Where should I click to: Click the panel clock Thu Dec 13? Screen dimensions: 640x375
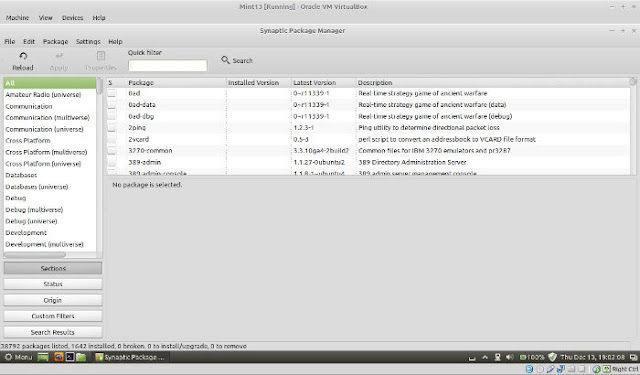pos(592,357)
